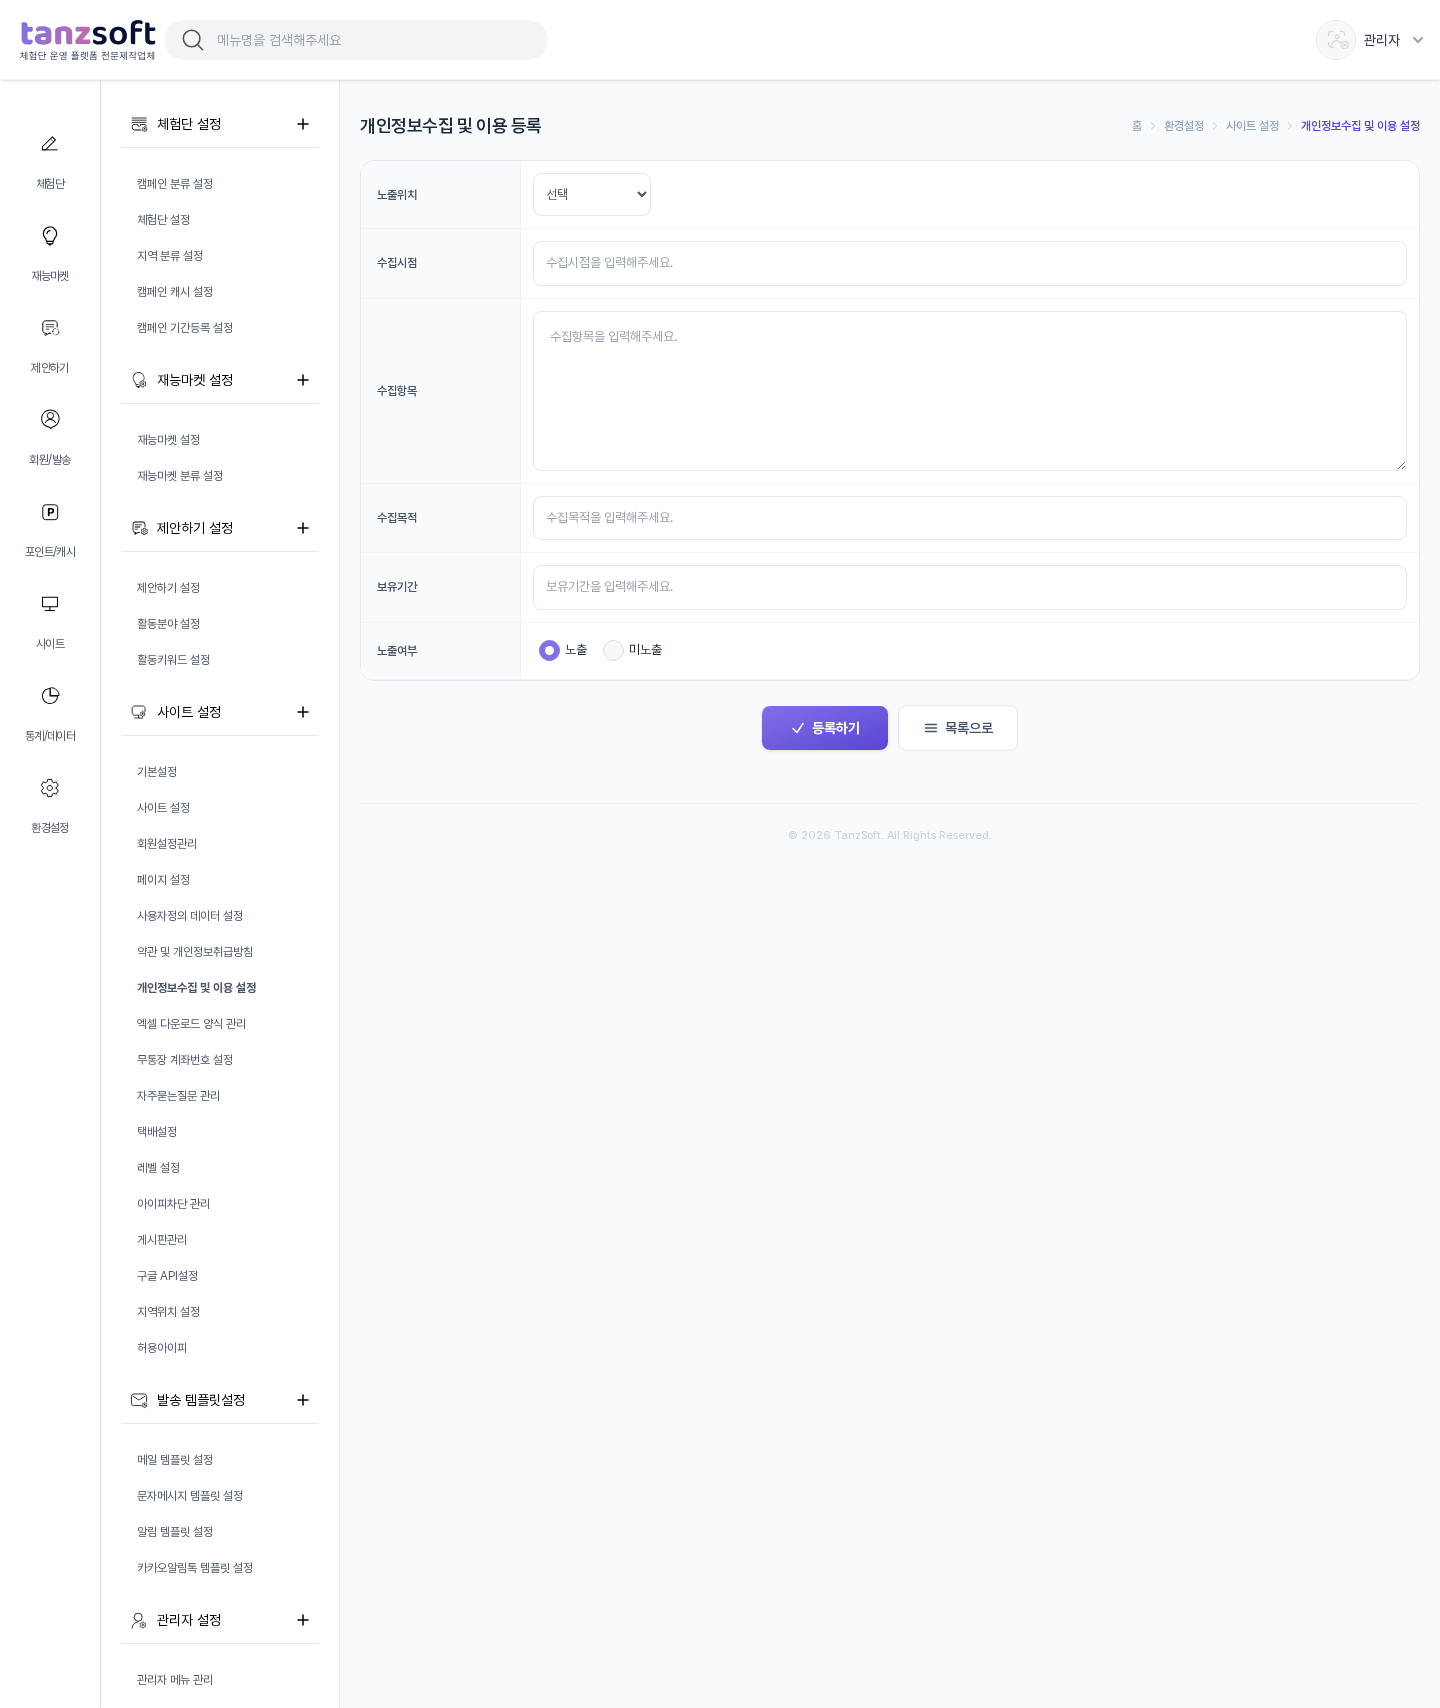Follow the 홈 breadcrumb link
This screenshot has height=1708, width=1440.
(1137, 126)
